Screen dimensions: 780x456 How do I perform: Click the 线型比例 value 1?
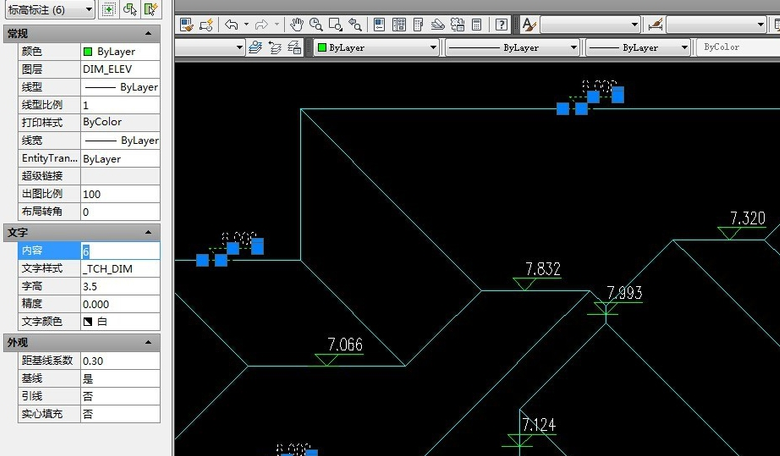[x=120, y=105]
